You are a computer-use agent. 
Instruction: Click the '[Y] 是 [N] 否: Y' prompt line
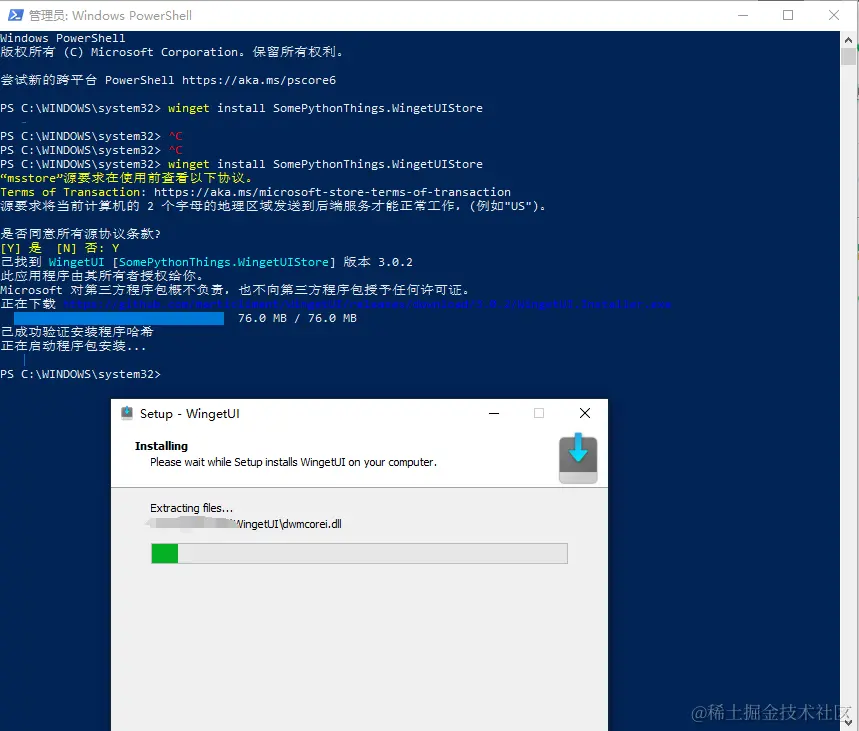coord(60,248)
